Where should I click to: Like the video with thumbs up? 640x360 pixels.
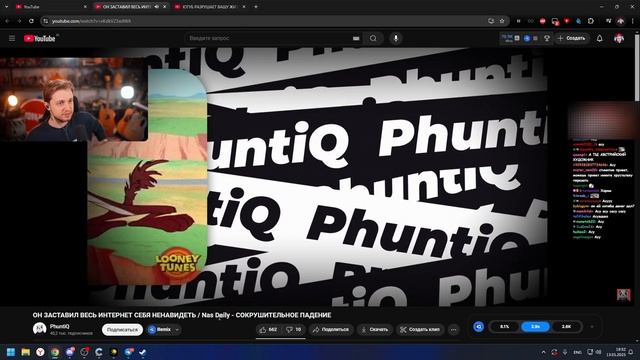[268, 329]
